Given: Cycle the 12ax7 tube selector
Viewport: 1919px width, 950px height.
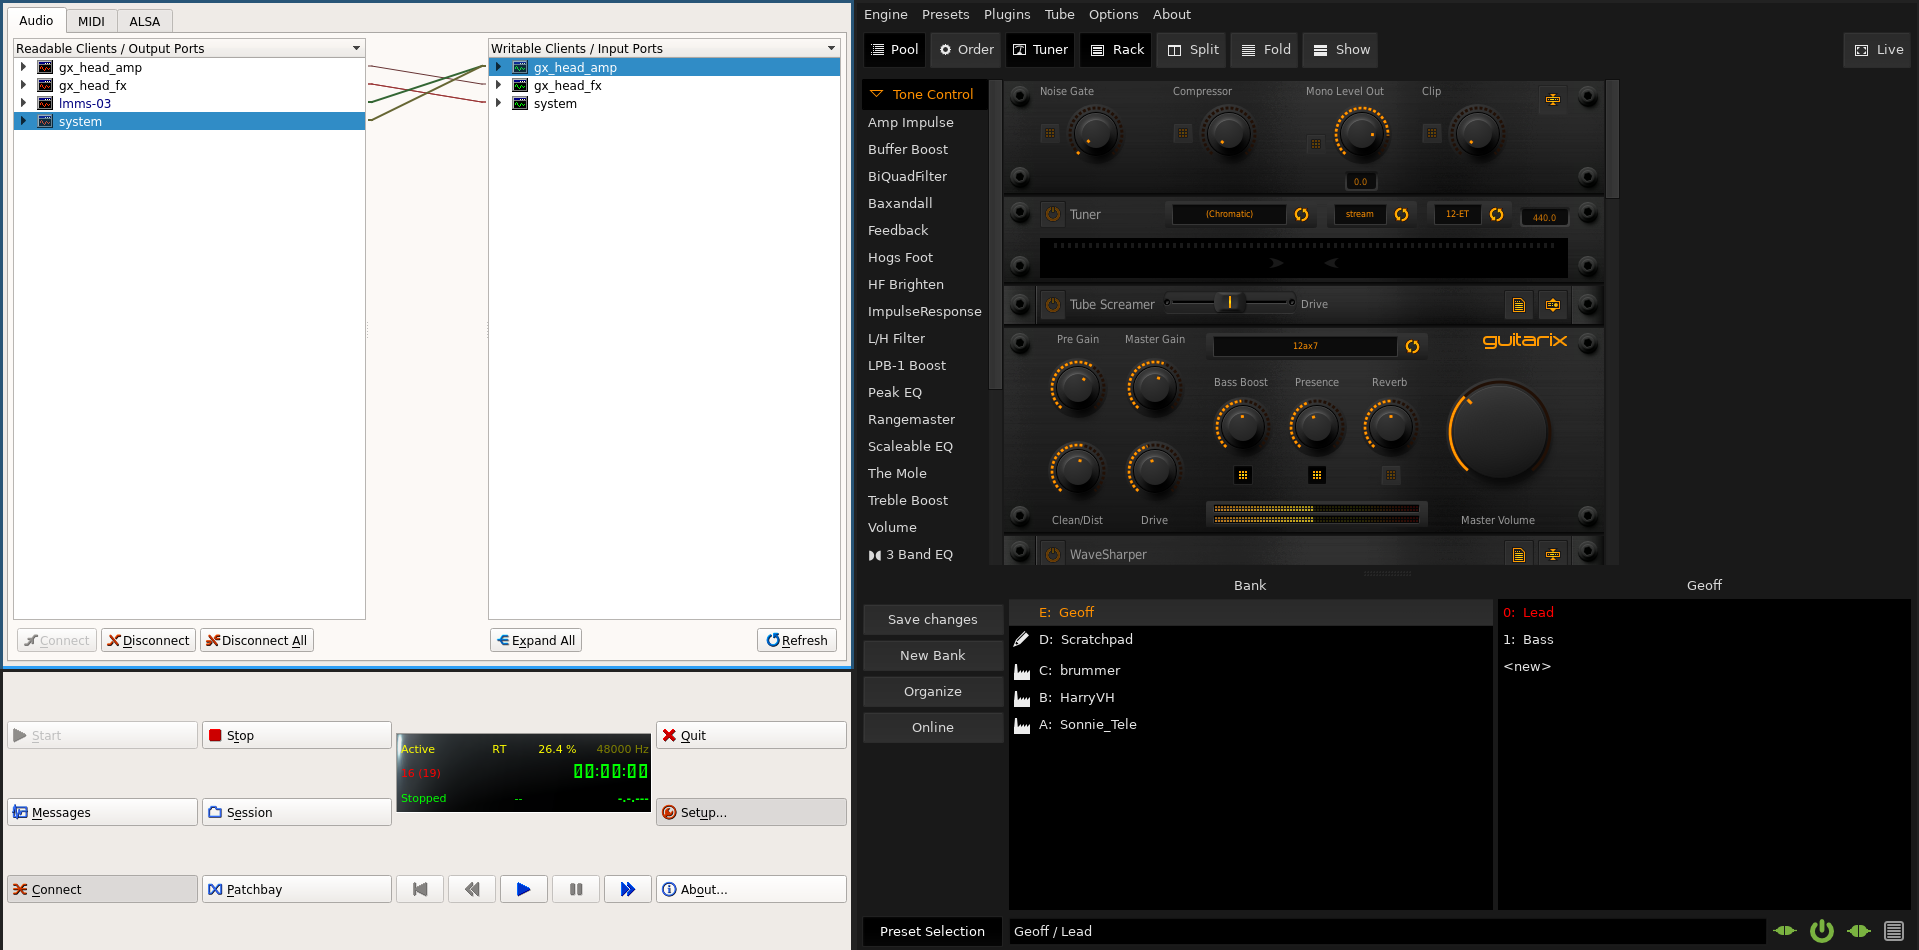Looking at the screenshot, I should point(1413,347).
